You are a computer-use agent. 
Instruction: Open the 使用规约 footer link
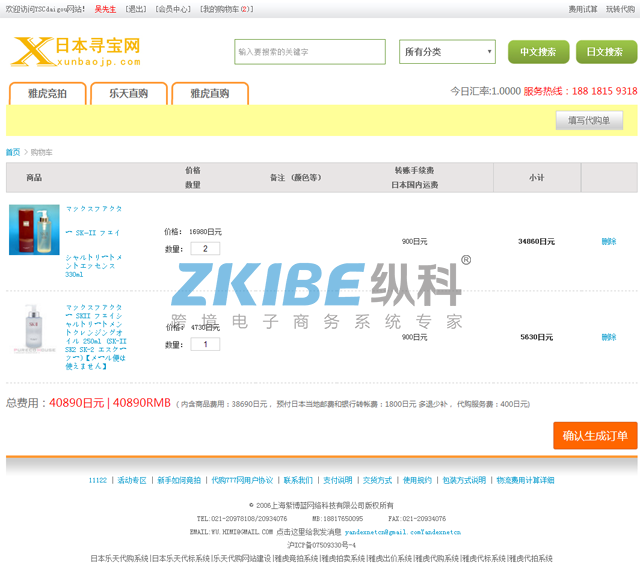[x=417, y=480]
